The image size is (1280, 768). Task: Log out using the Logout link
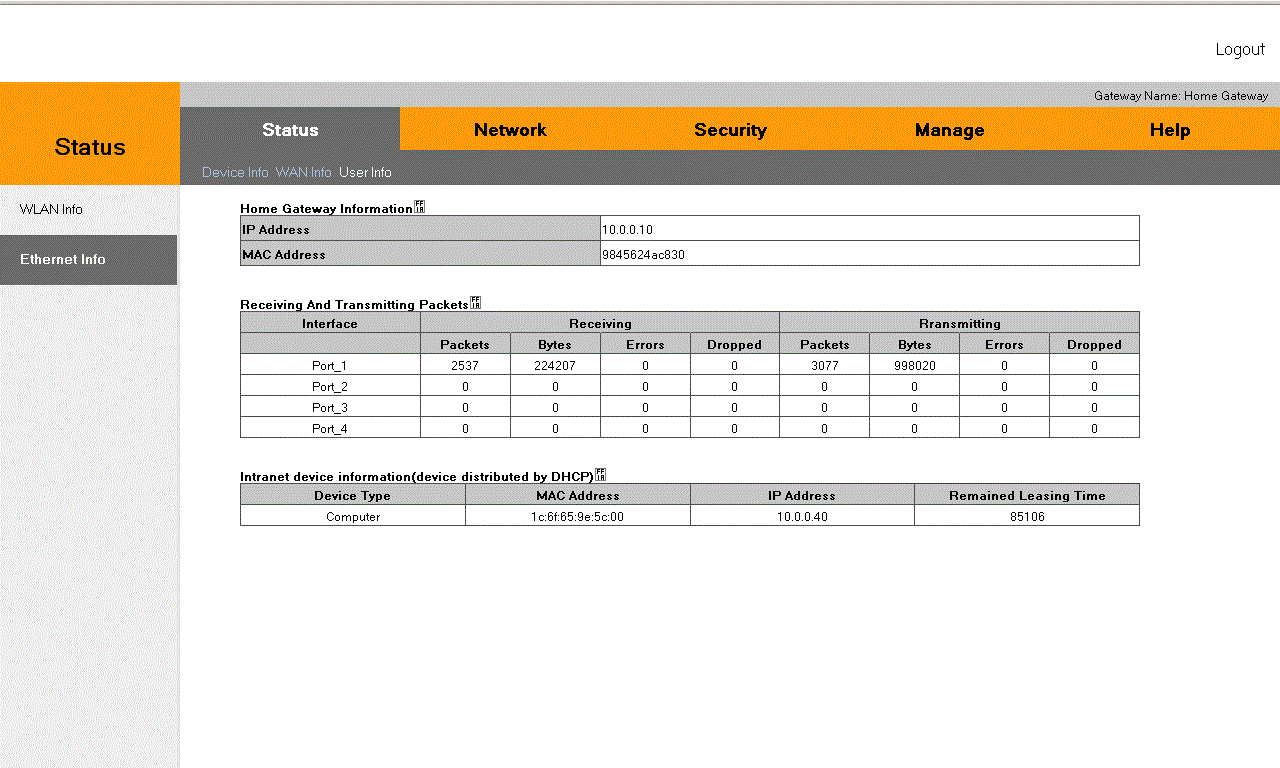(x=1240, y=49)
